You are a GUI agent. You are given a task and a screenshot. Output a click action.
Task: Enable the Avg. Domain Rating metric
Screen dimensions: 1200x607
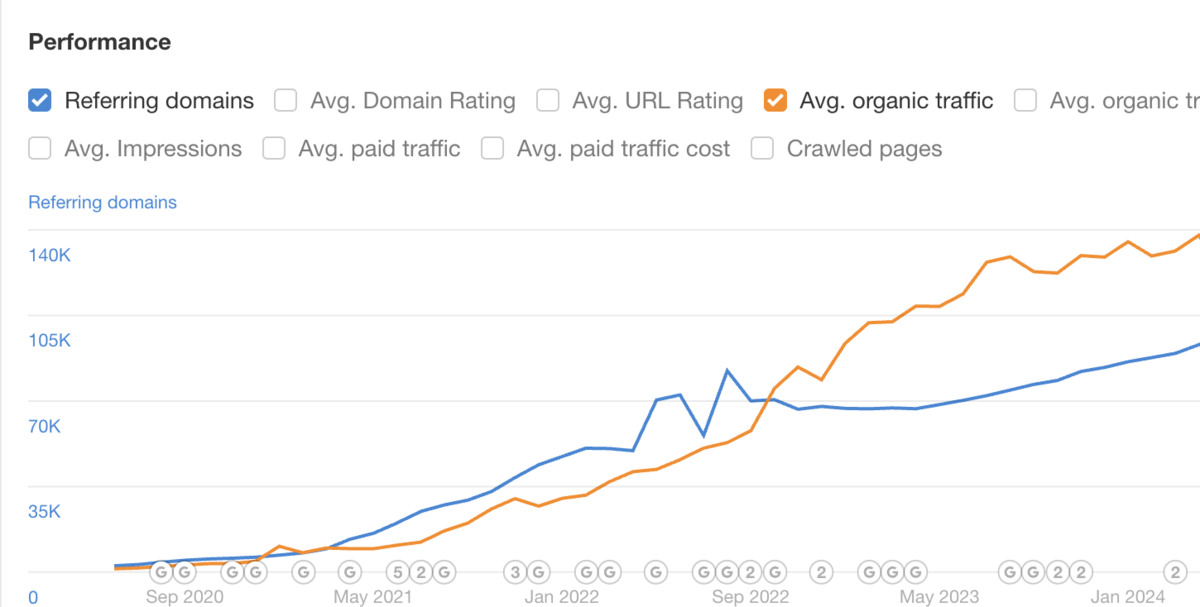(285, 100)
